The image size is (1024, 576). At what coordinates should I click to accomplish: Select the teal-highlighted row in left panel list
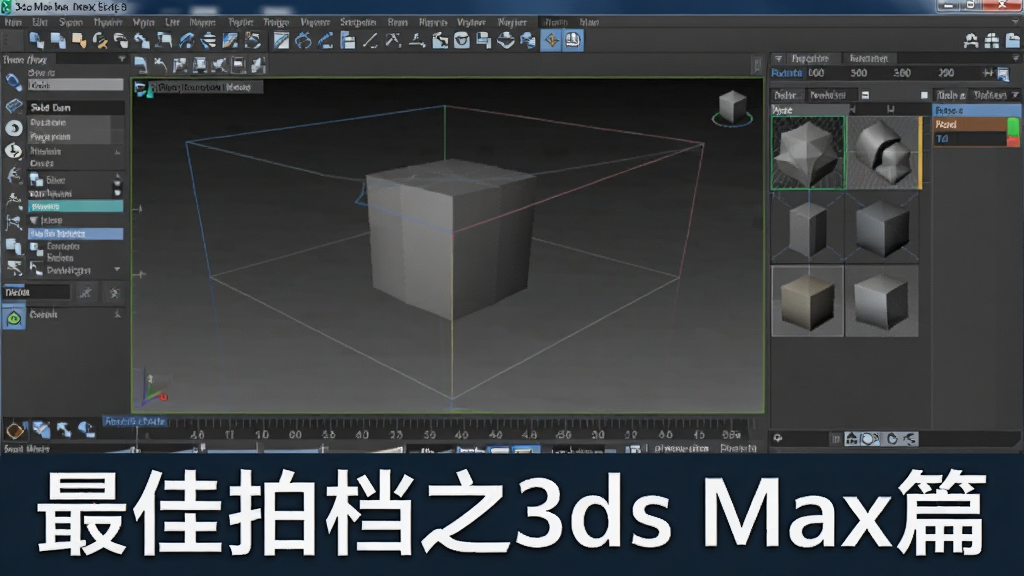pyautogui.click(x=76, y=206)
